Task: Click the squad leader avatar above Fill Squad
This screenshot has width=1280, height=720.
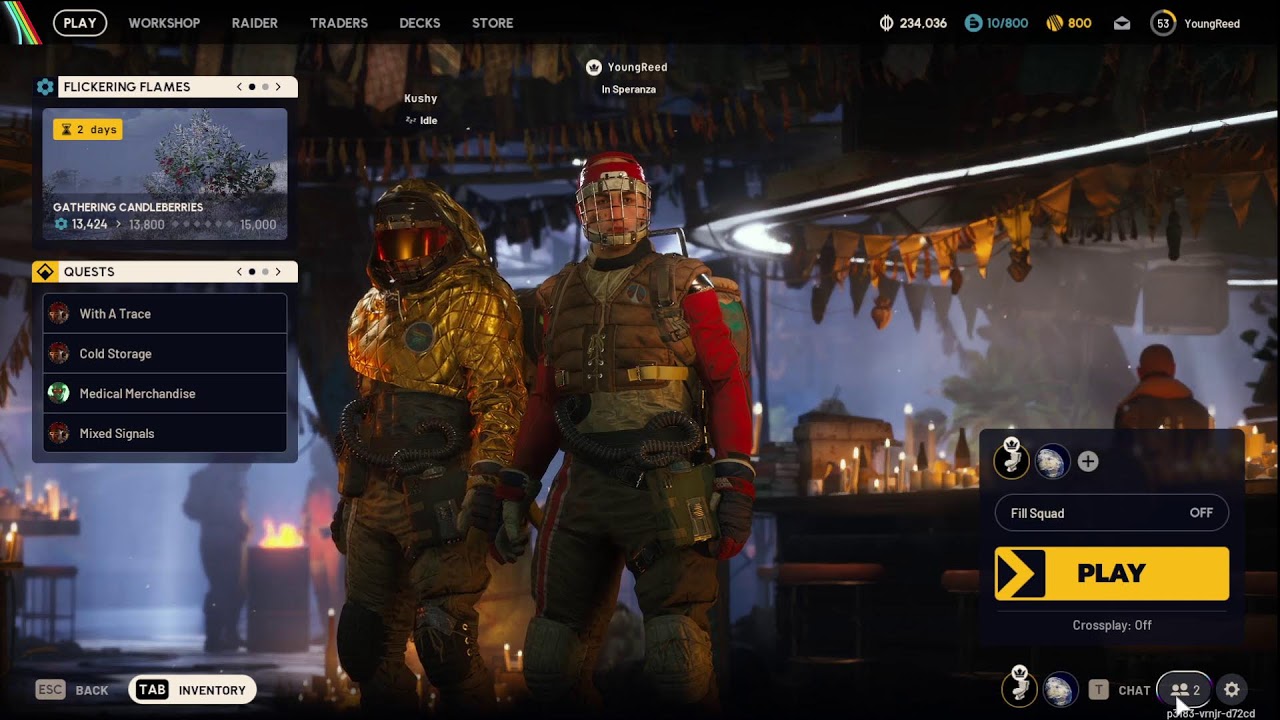Action: click(1011, 460)
